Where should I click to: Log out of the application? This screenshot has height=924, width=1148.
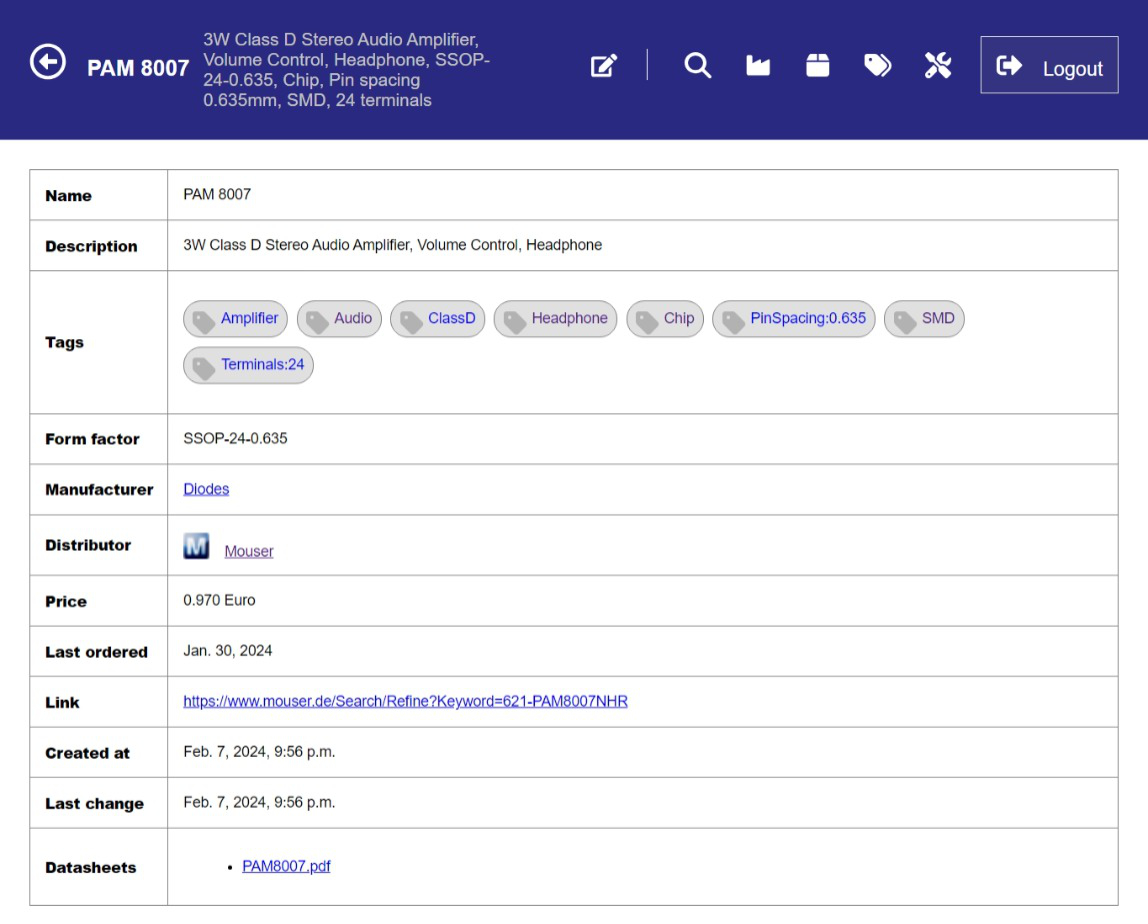(1049, 65)
